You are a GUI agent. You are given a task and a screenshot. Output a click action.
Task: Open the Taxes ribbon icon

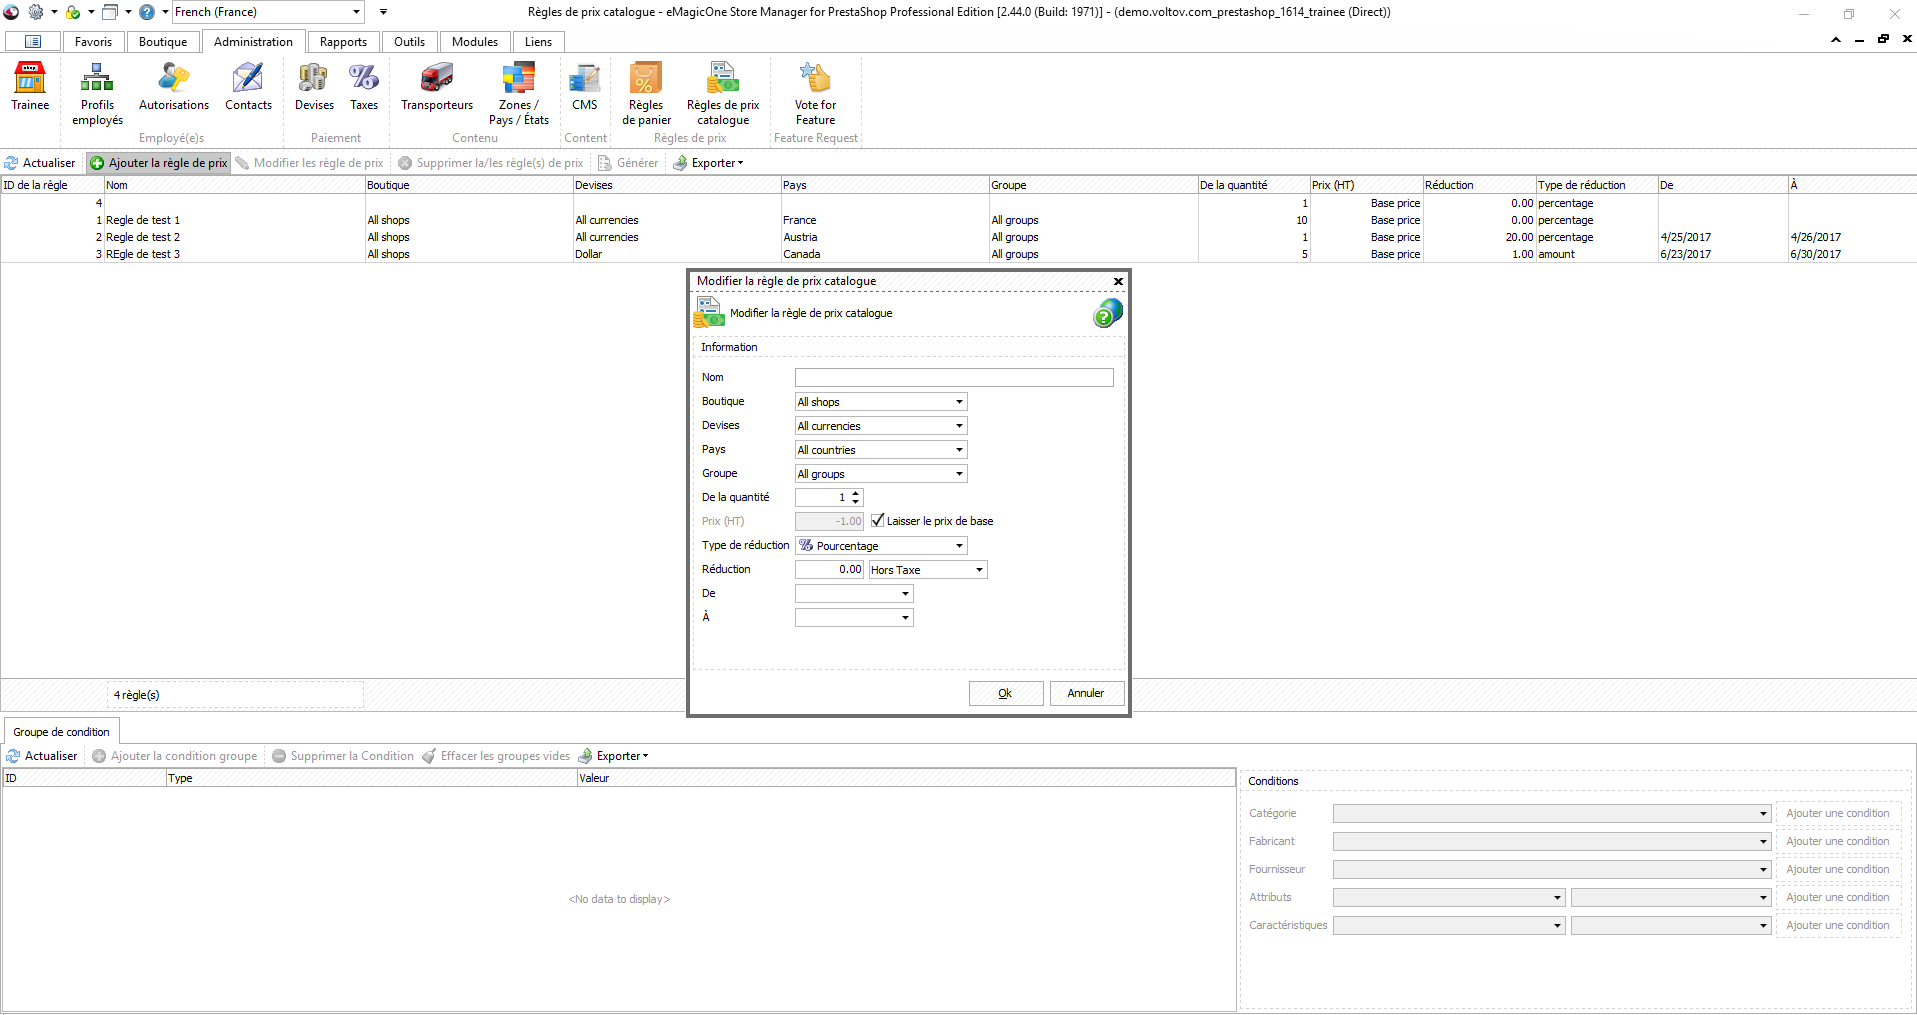pyautogui.click(x=364, y=87)
